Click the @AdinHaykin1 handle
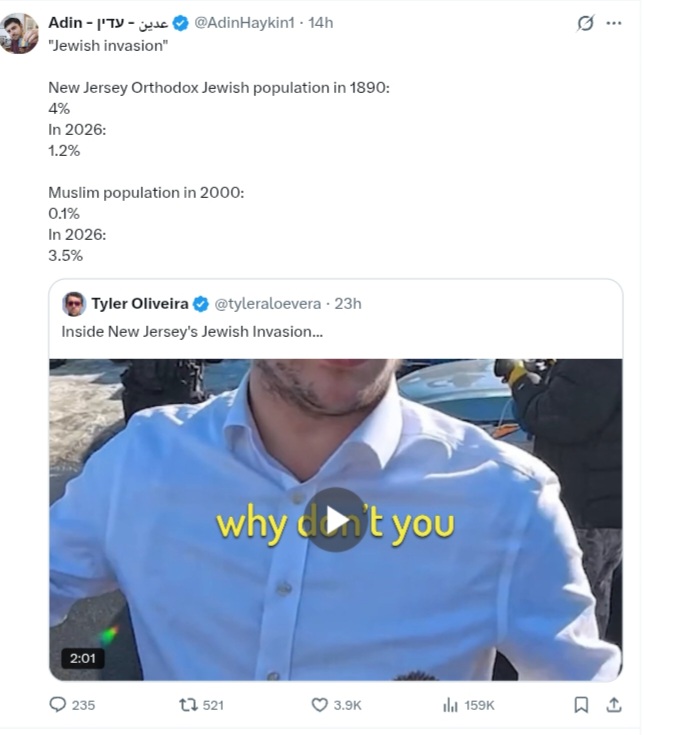The height and width of the screenshot is (735, 675). (x=250, y=23)
